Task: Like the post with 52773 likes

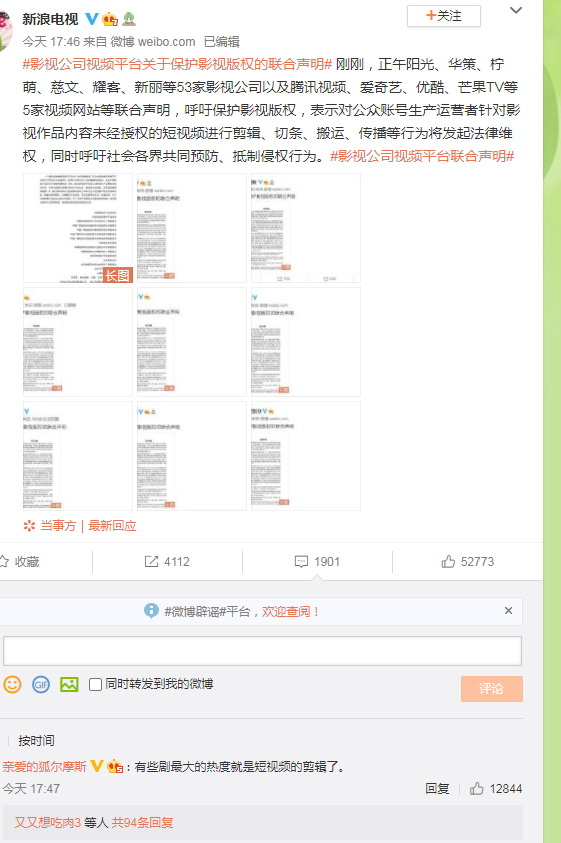Action: point(467,562)
